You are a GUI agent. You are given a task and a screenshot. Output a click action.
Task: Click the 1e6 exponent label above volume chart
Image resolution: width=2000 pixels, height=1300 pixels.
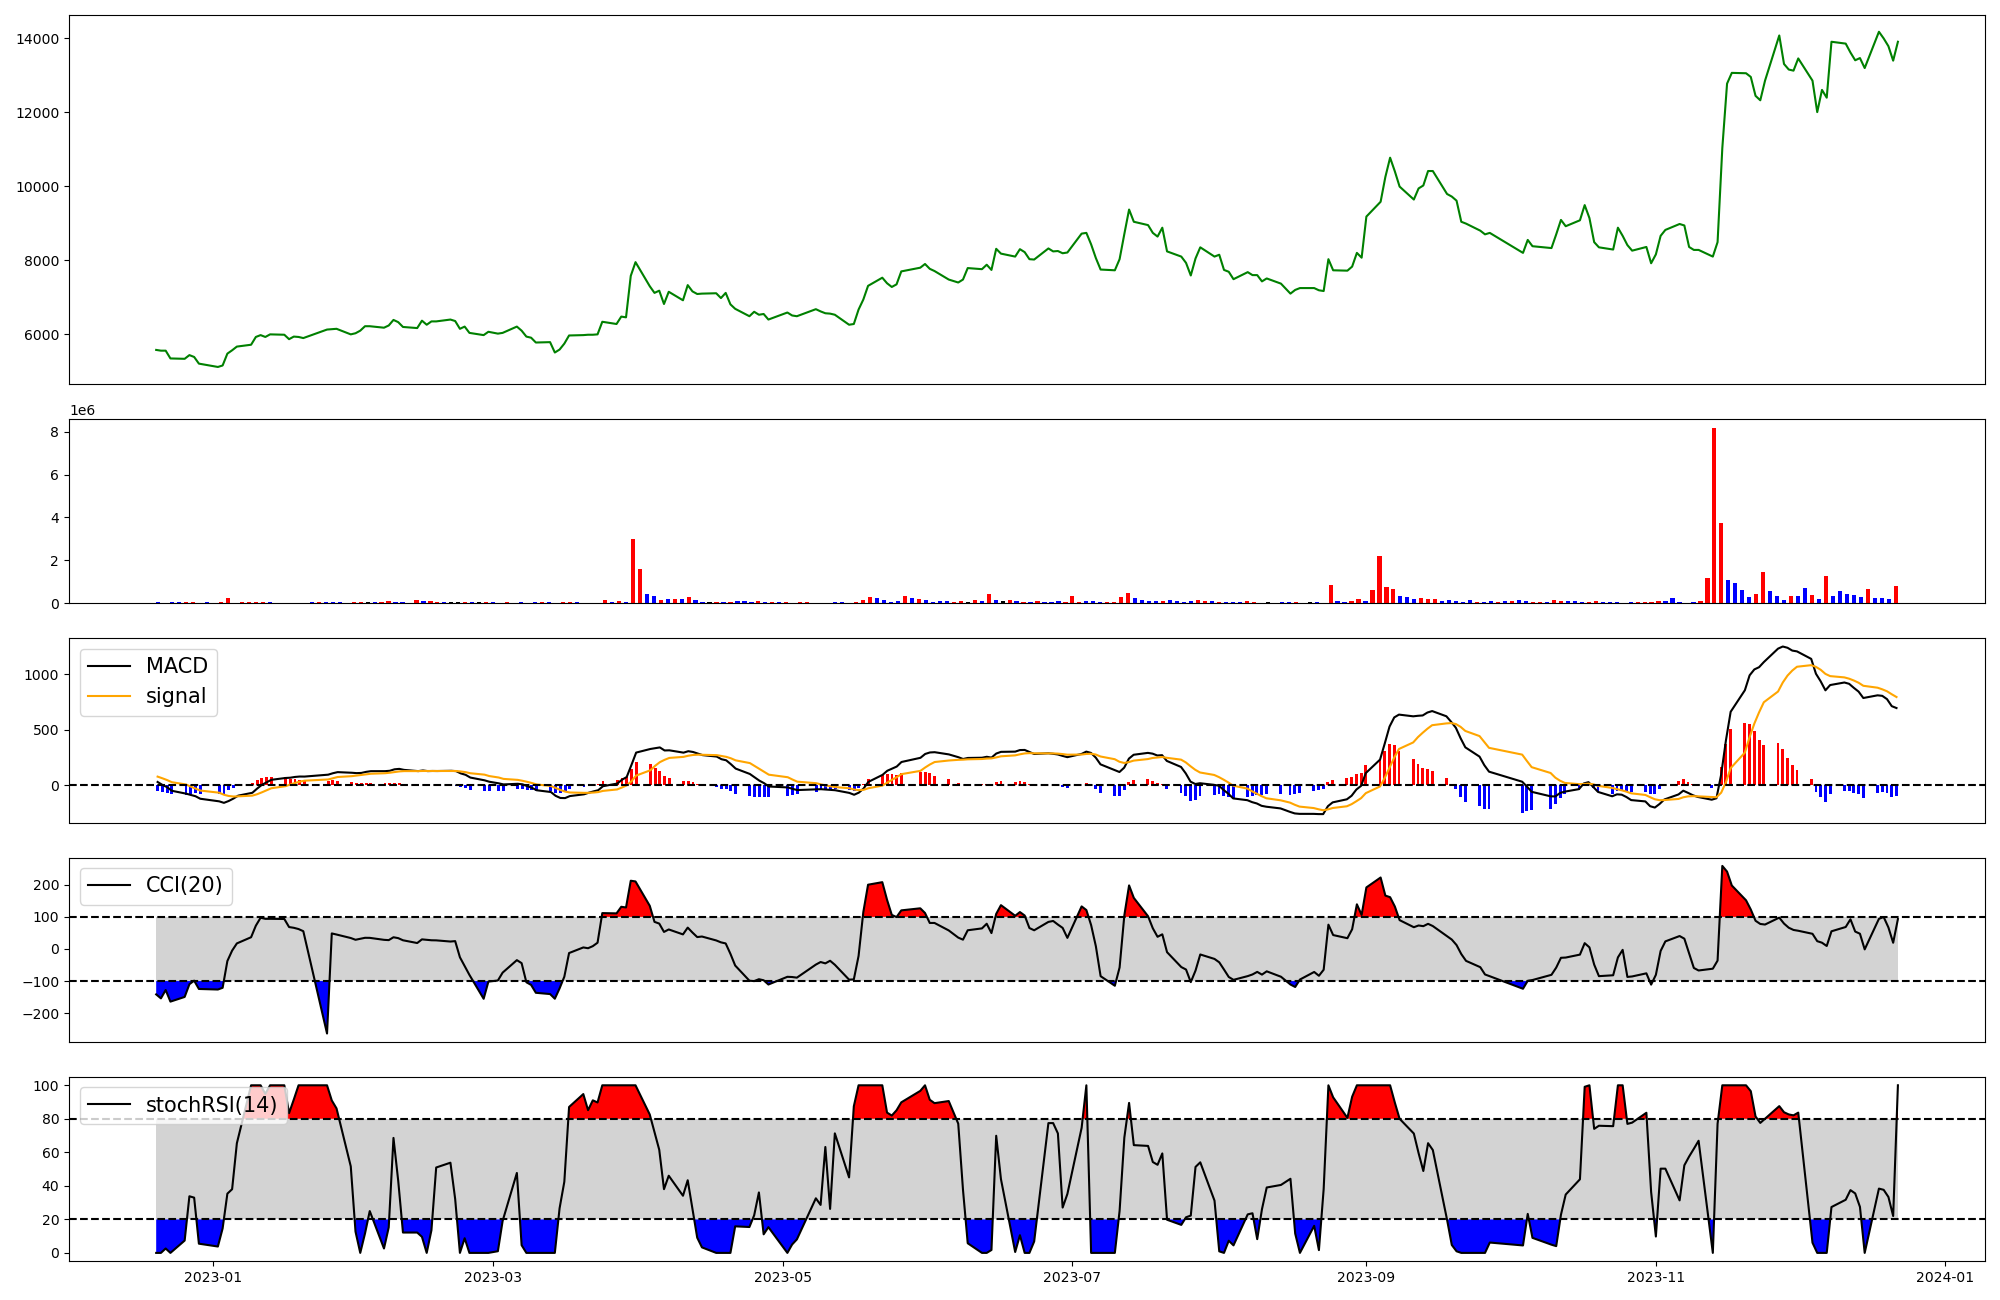pos(82,410)
